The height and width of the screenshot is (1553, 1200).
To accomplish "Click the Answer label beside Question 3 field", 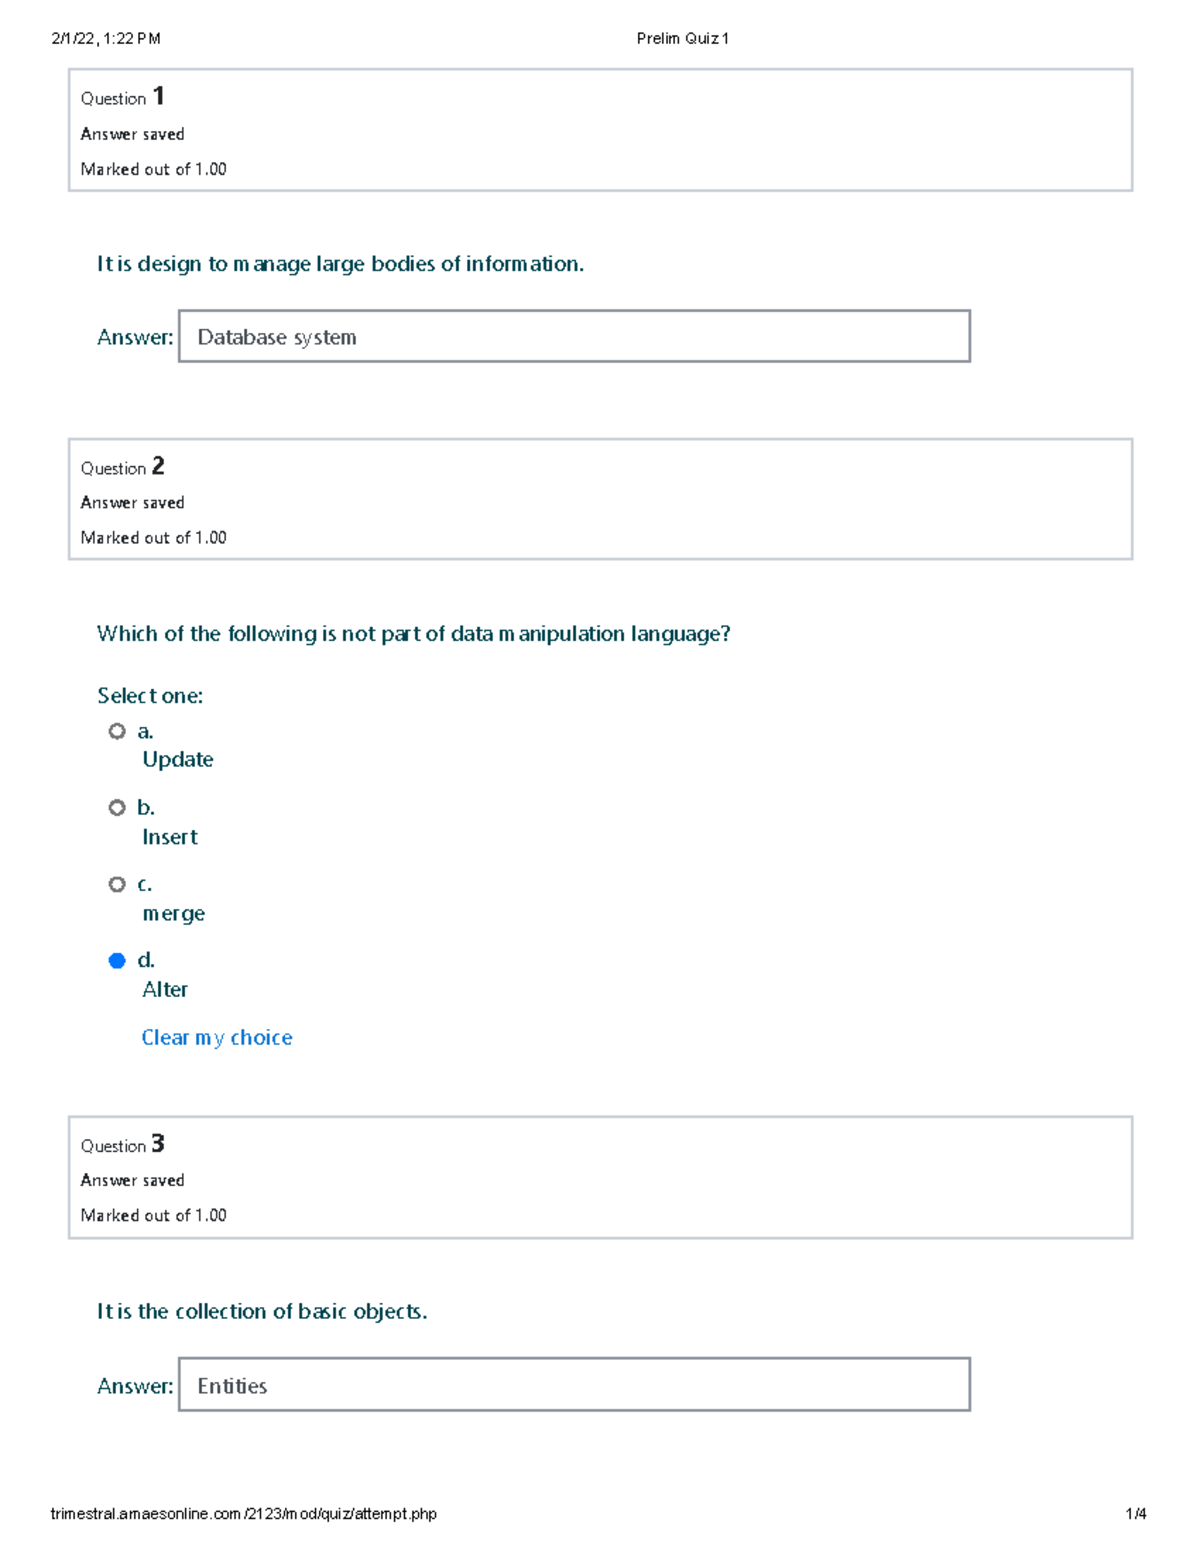I will pyautogui.click(x=134, y=1386).
